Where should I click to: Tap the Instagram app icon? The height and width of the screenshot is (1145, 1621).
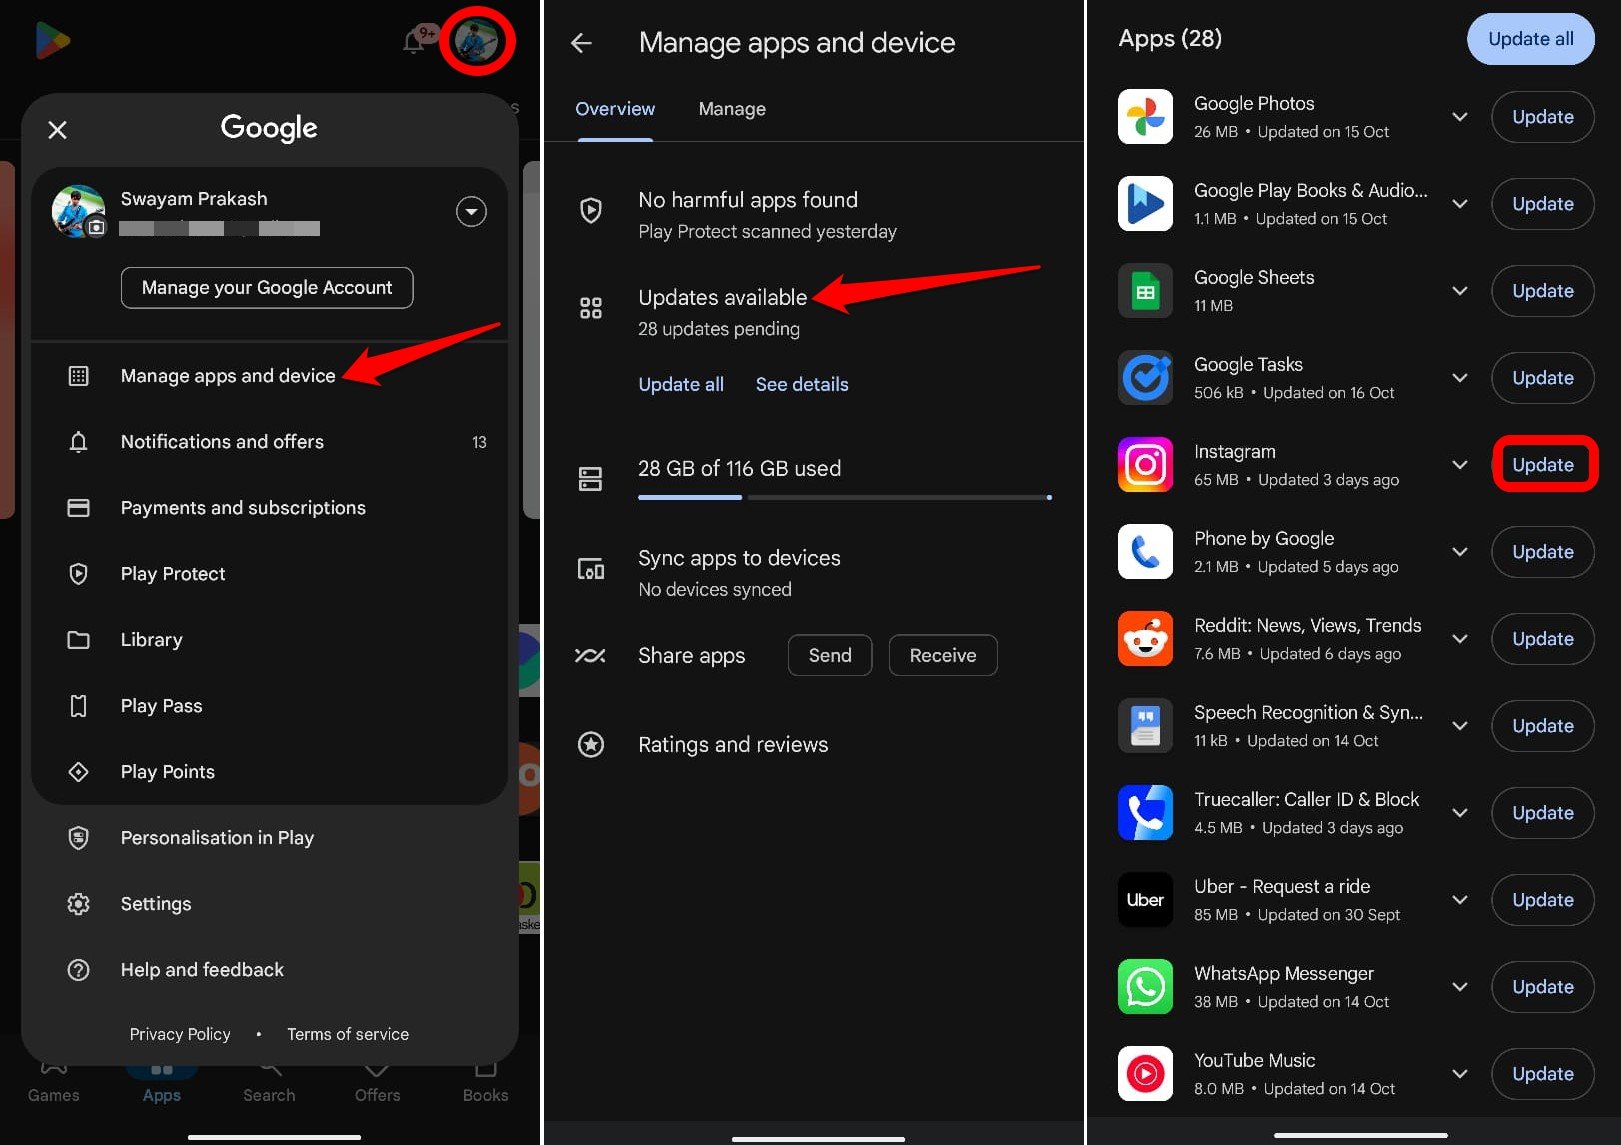pyautogui.click(x=1145, y=465)
